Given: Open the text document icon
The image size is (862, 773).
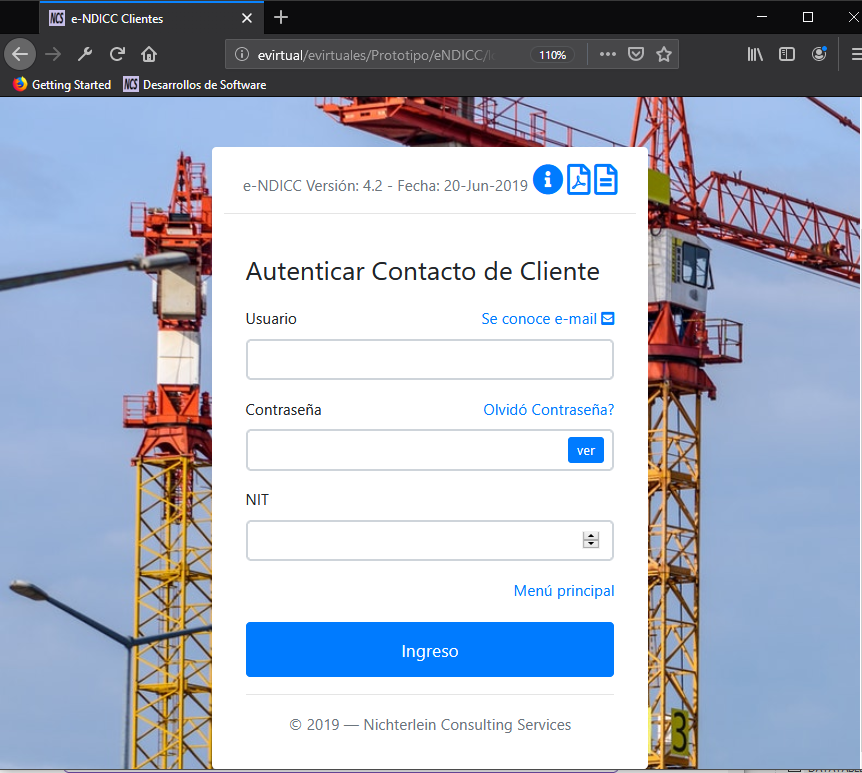Looking at the screenshot, I should click(605, 180).
